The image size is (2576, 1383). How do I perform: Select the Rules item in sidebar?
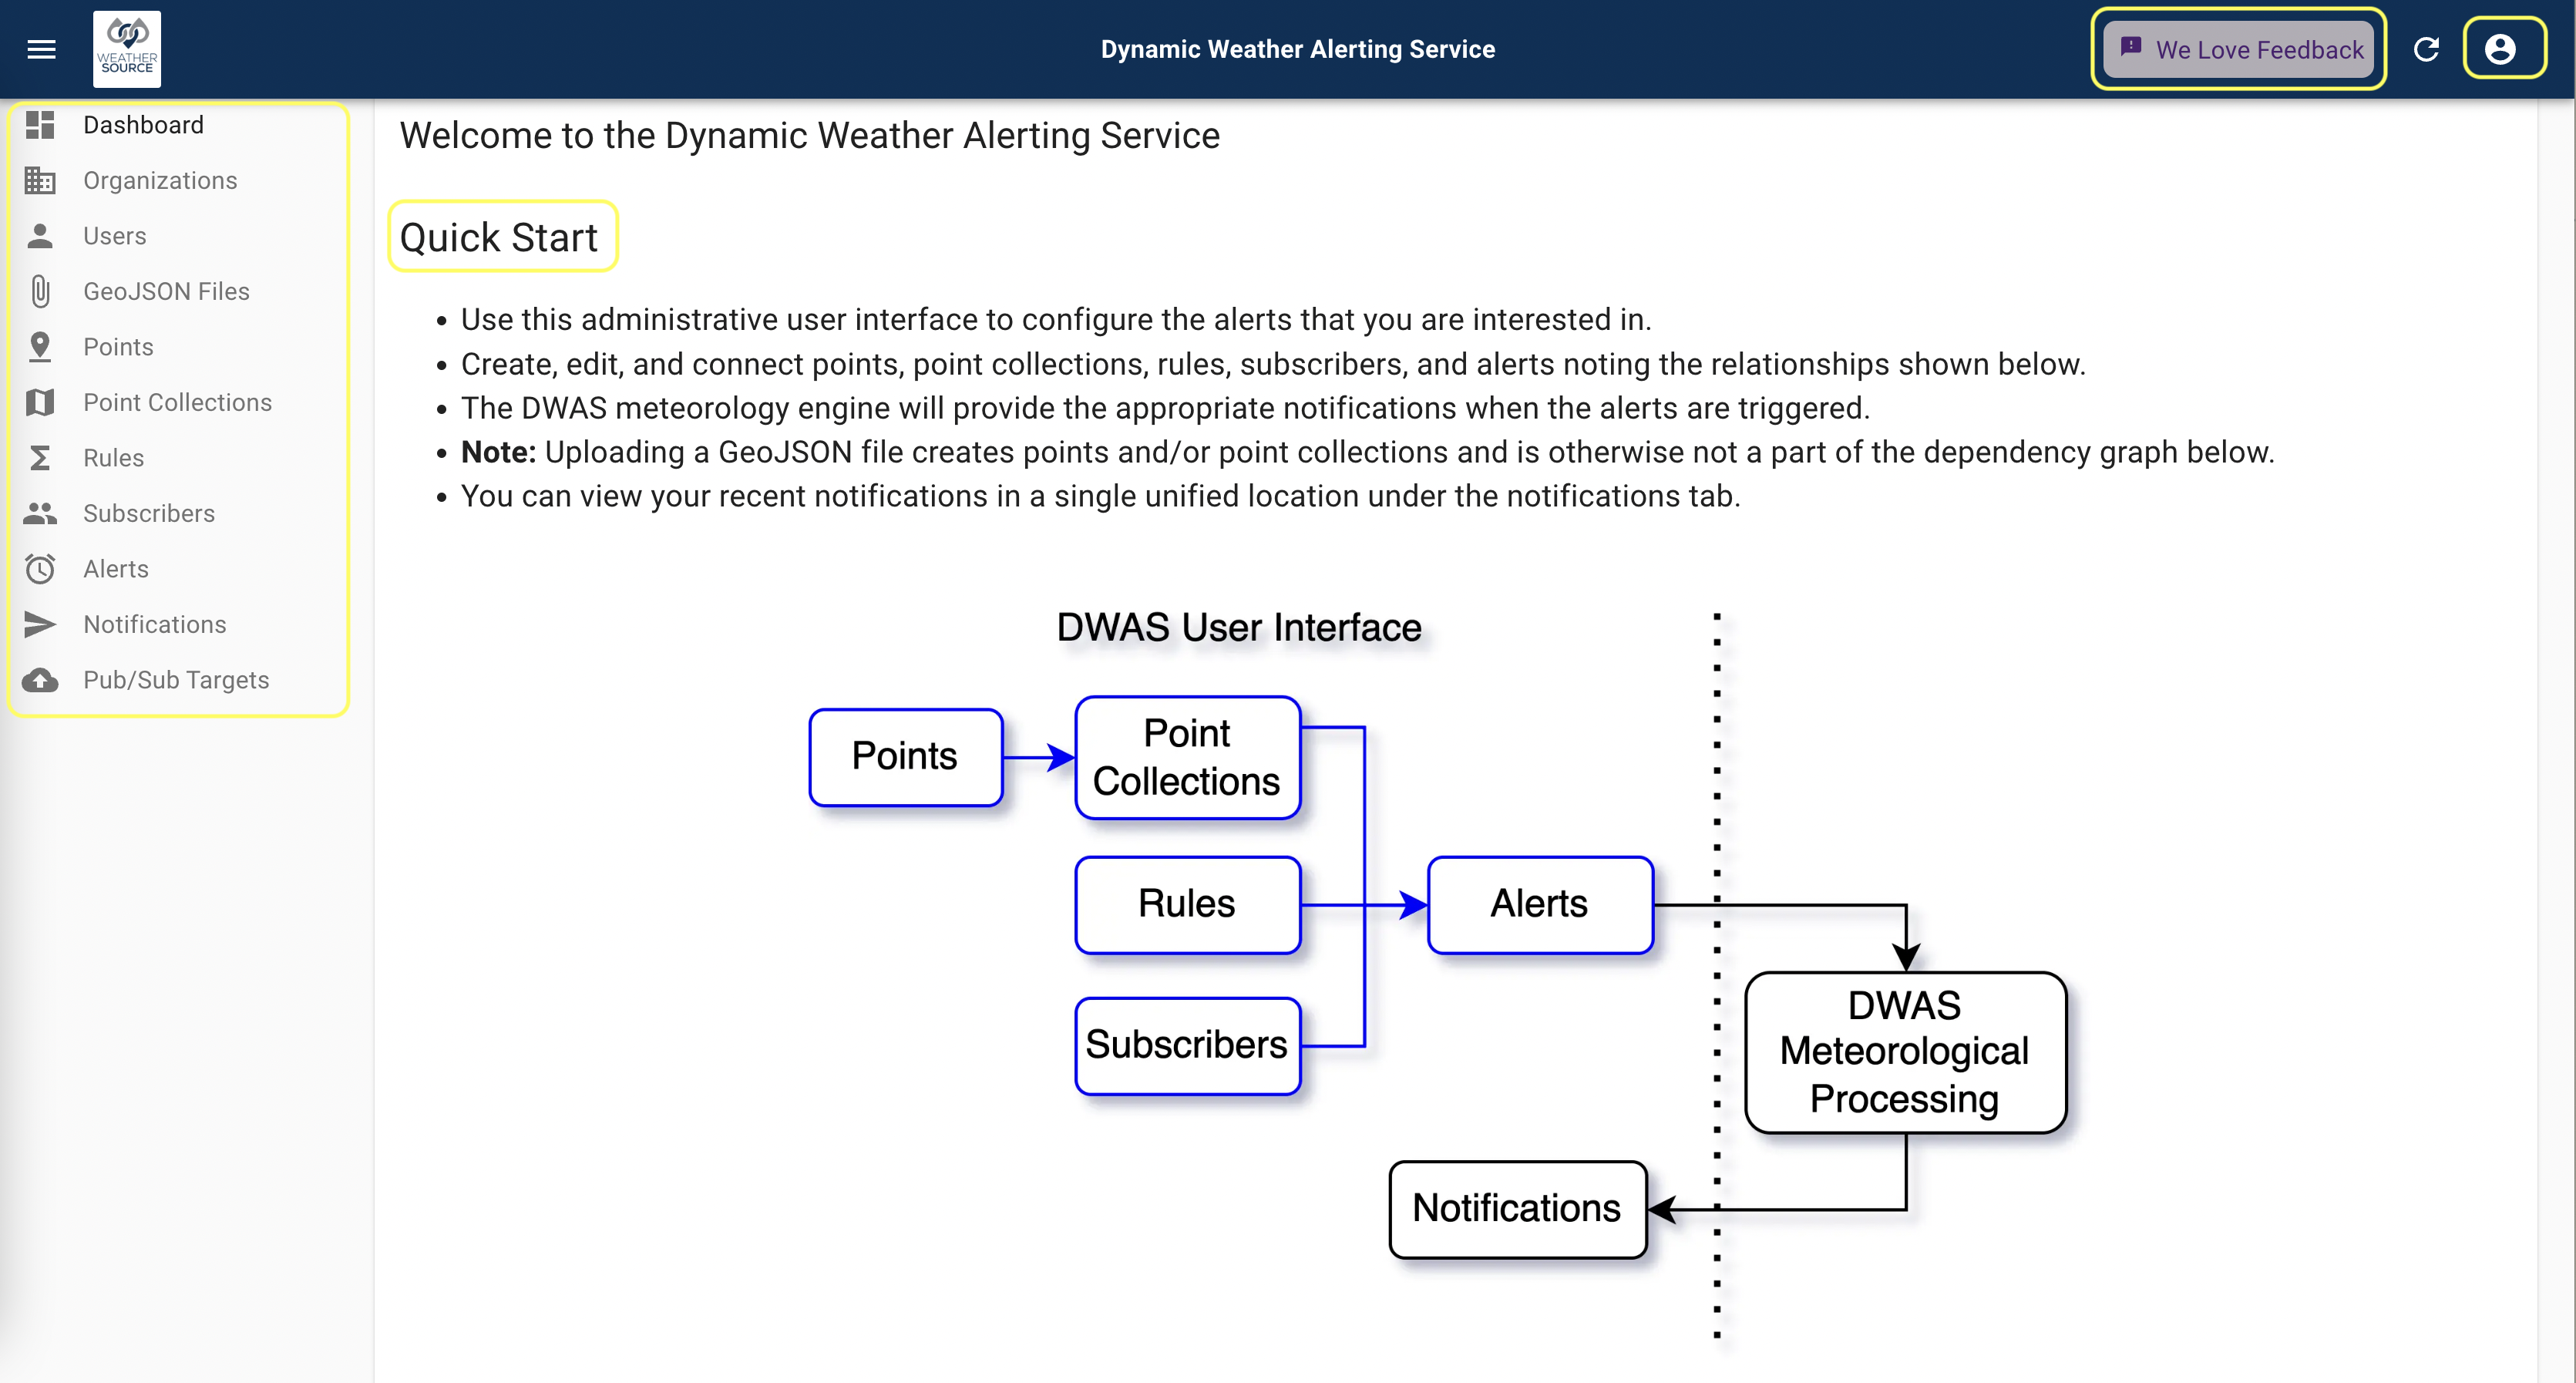pyautogui.click(x=113, y=458)
